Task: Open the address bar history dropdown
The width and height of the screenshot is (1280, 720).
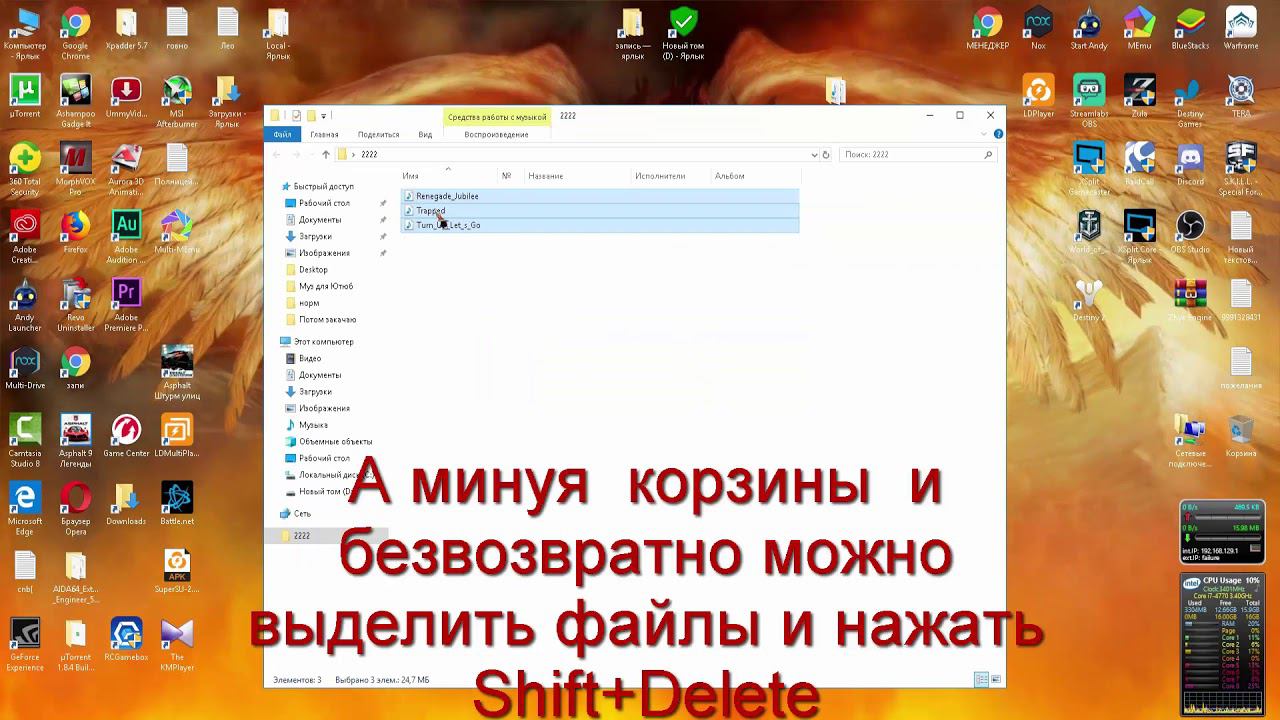Action: point(814,155)
